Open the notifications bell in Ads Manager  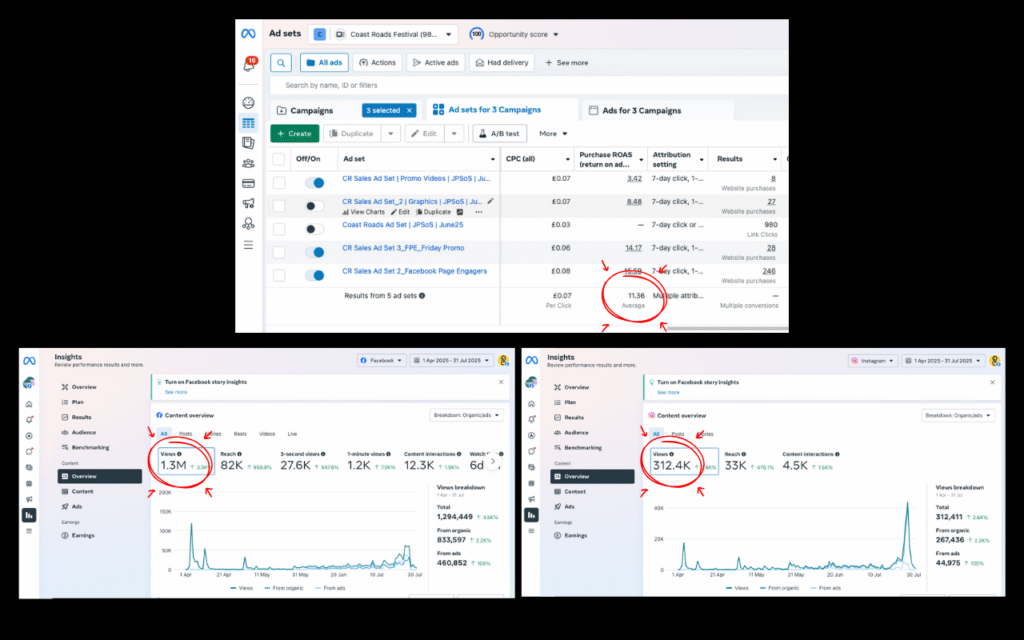pyautogui.click(x=249, y=65)
